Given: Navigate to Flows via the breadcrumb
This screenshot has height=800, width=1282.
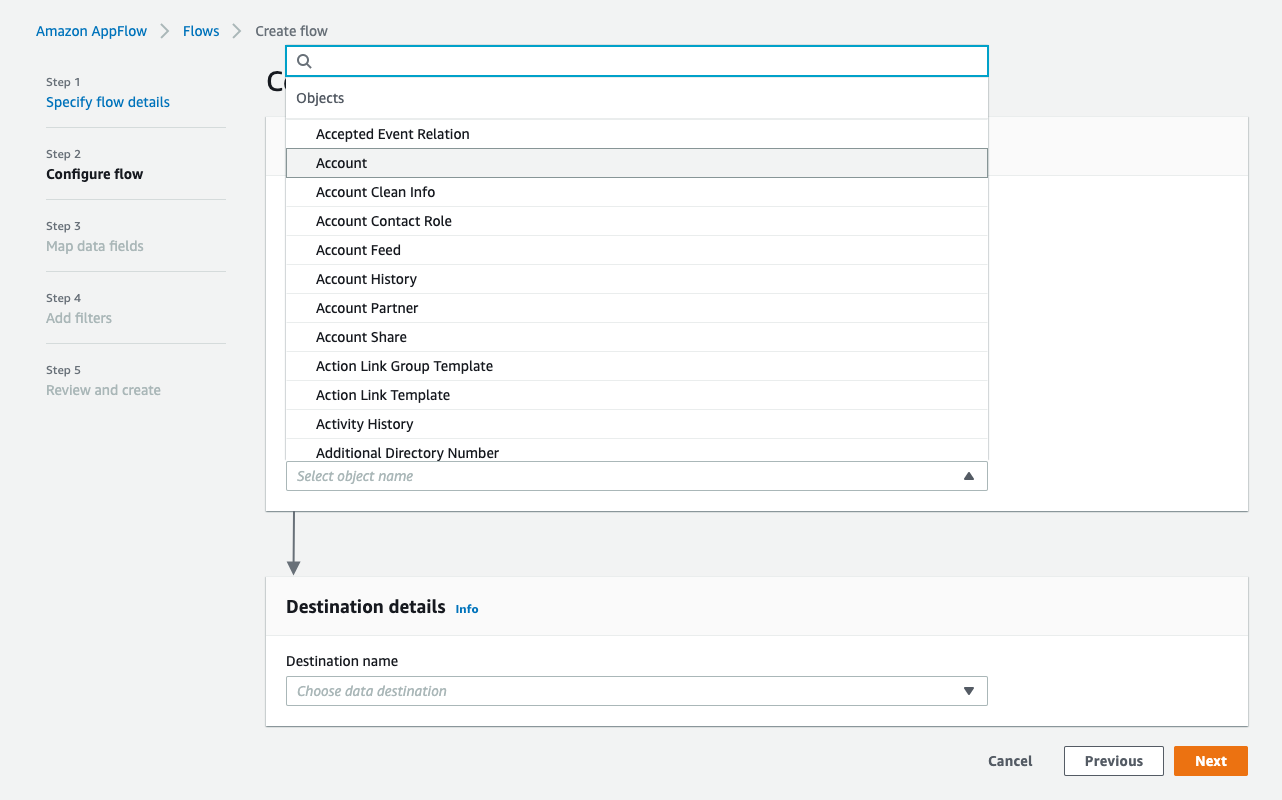Looking at the screenshot, I should click(201, 31).
